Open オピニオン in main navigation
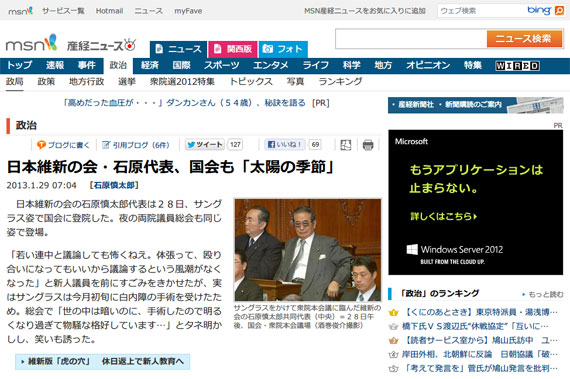This screenshot has width=570, height=379. (x=428, y=65)
